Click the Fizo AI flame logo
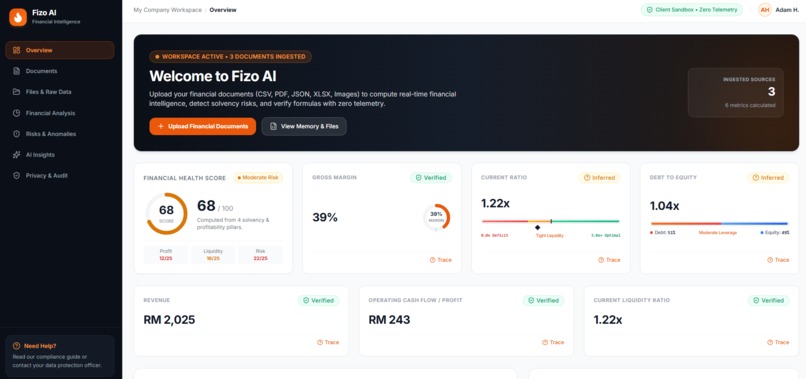Viewport: 806px width, 379px height. point(18,17)
